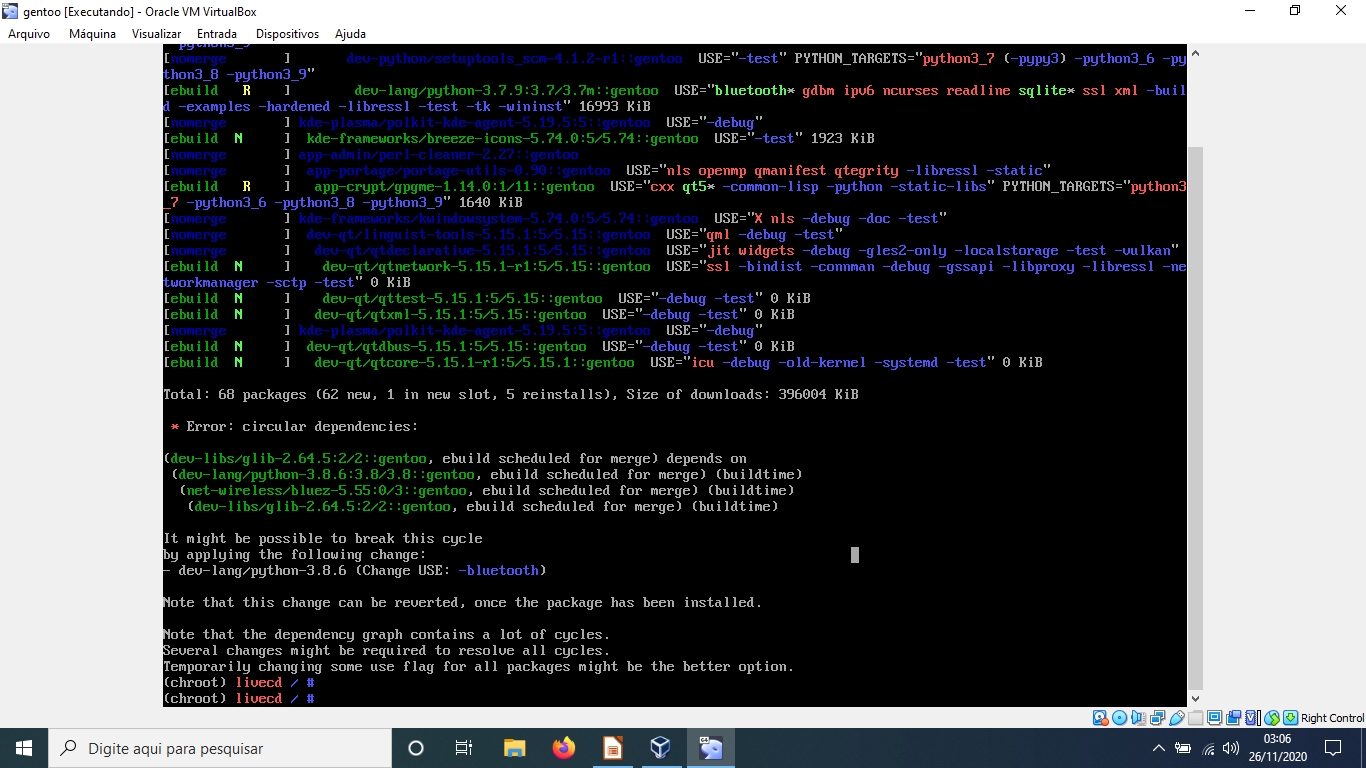Image resolution: width=1366 pixels, height=768 pixels.
Task: Click the 'It might be possible to break this cycle' line
Action: (323, 539)
